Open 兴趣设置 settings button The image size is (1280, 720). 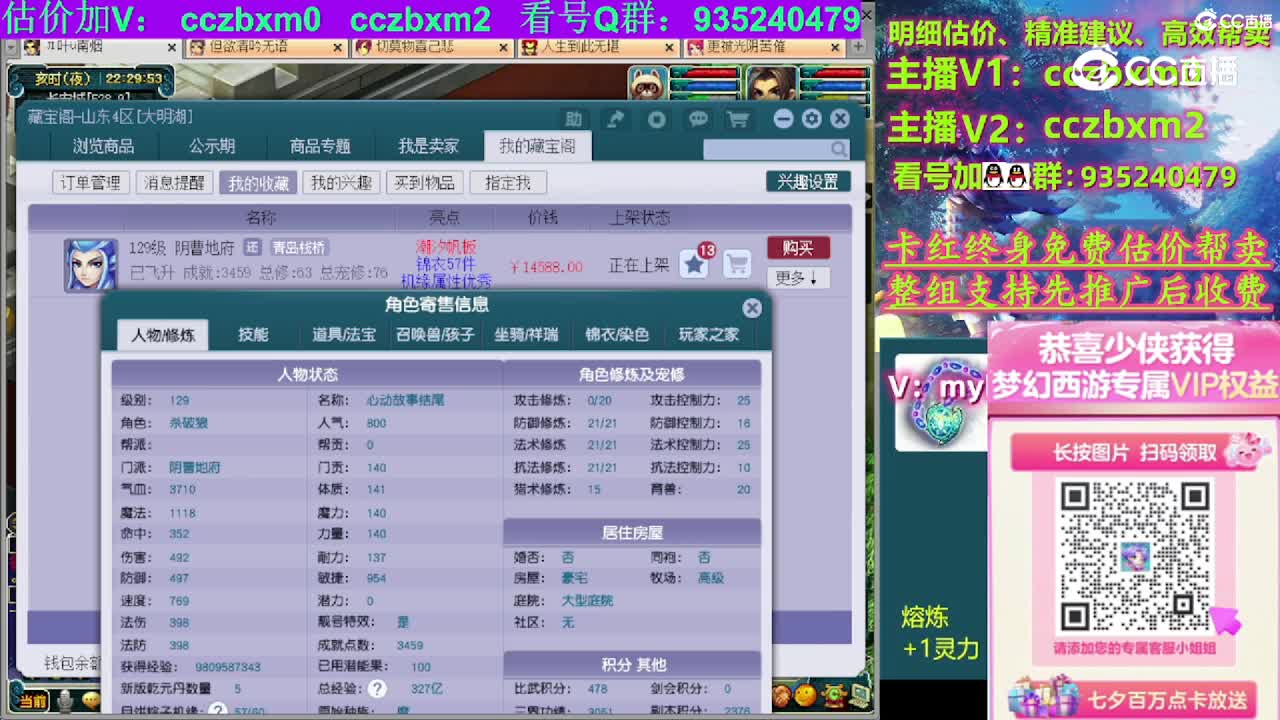tap(808, 182)
